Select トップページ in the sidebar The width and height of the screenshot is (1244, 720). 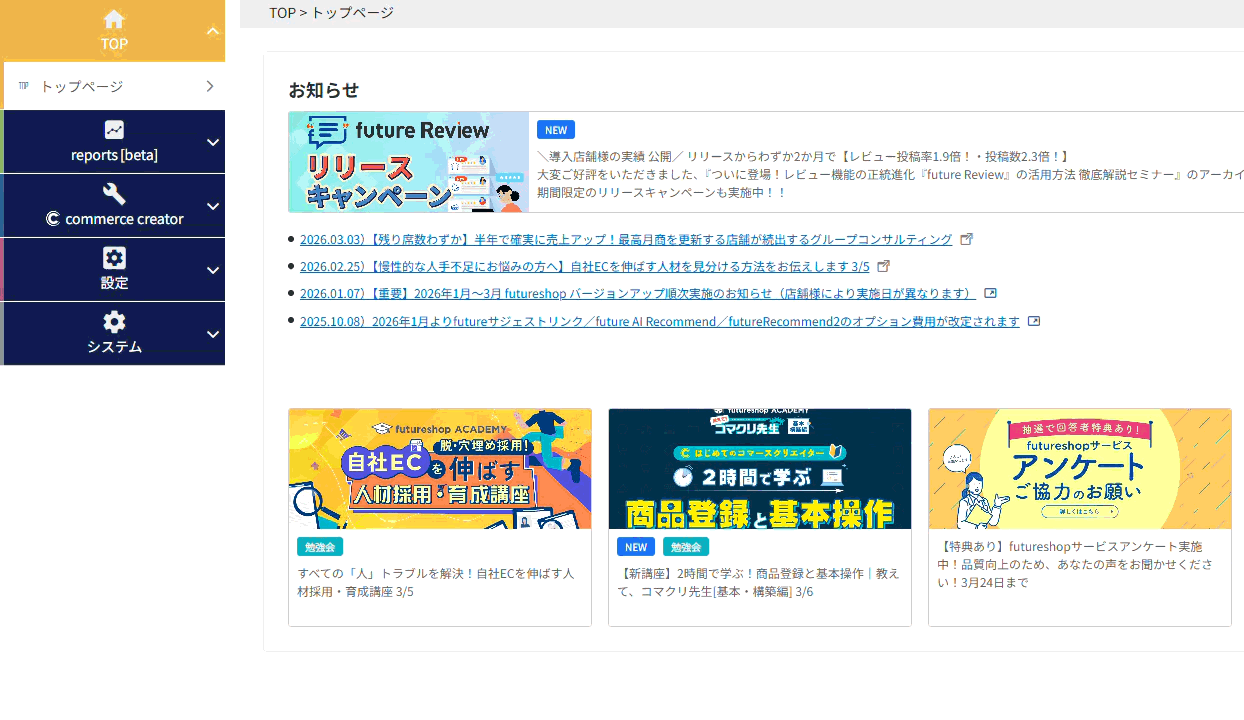click(x=82, y=87)
